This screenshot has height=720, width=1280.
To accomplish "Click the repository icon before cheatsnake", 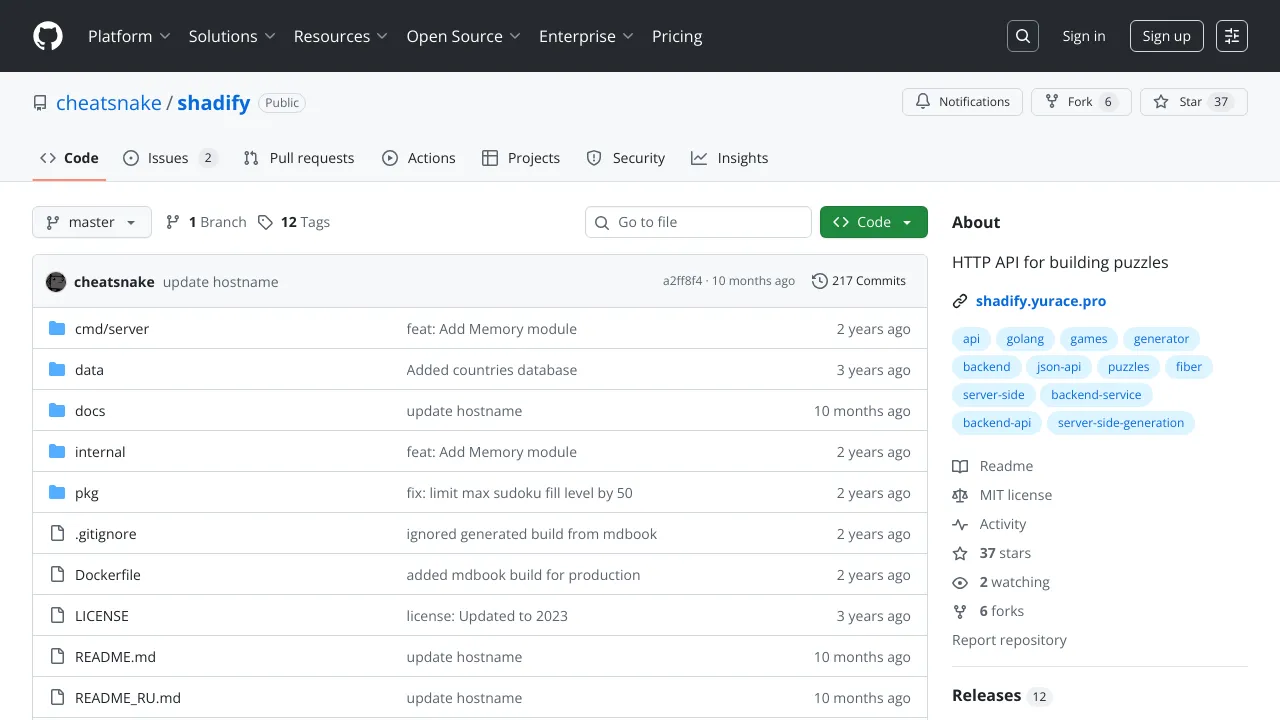I will [40, 103].
